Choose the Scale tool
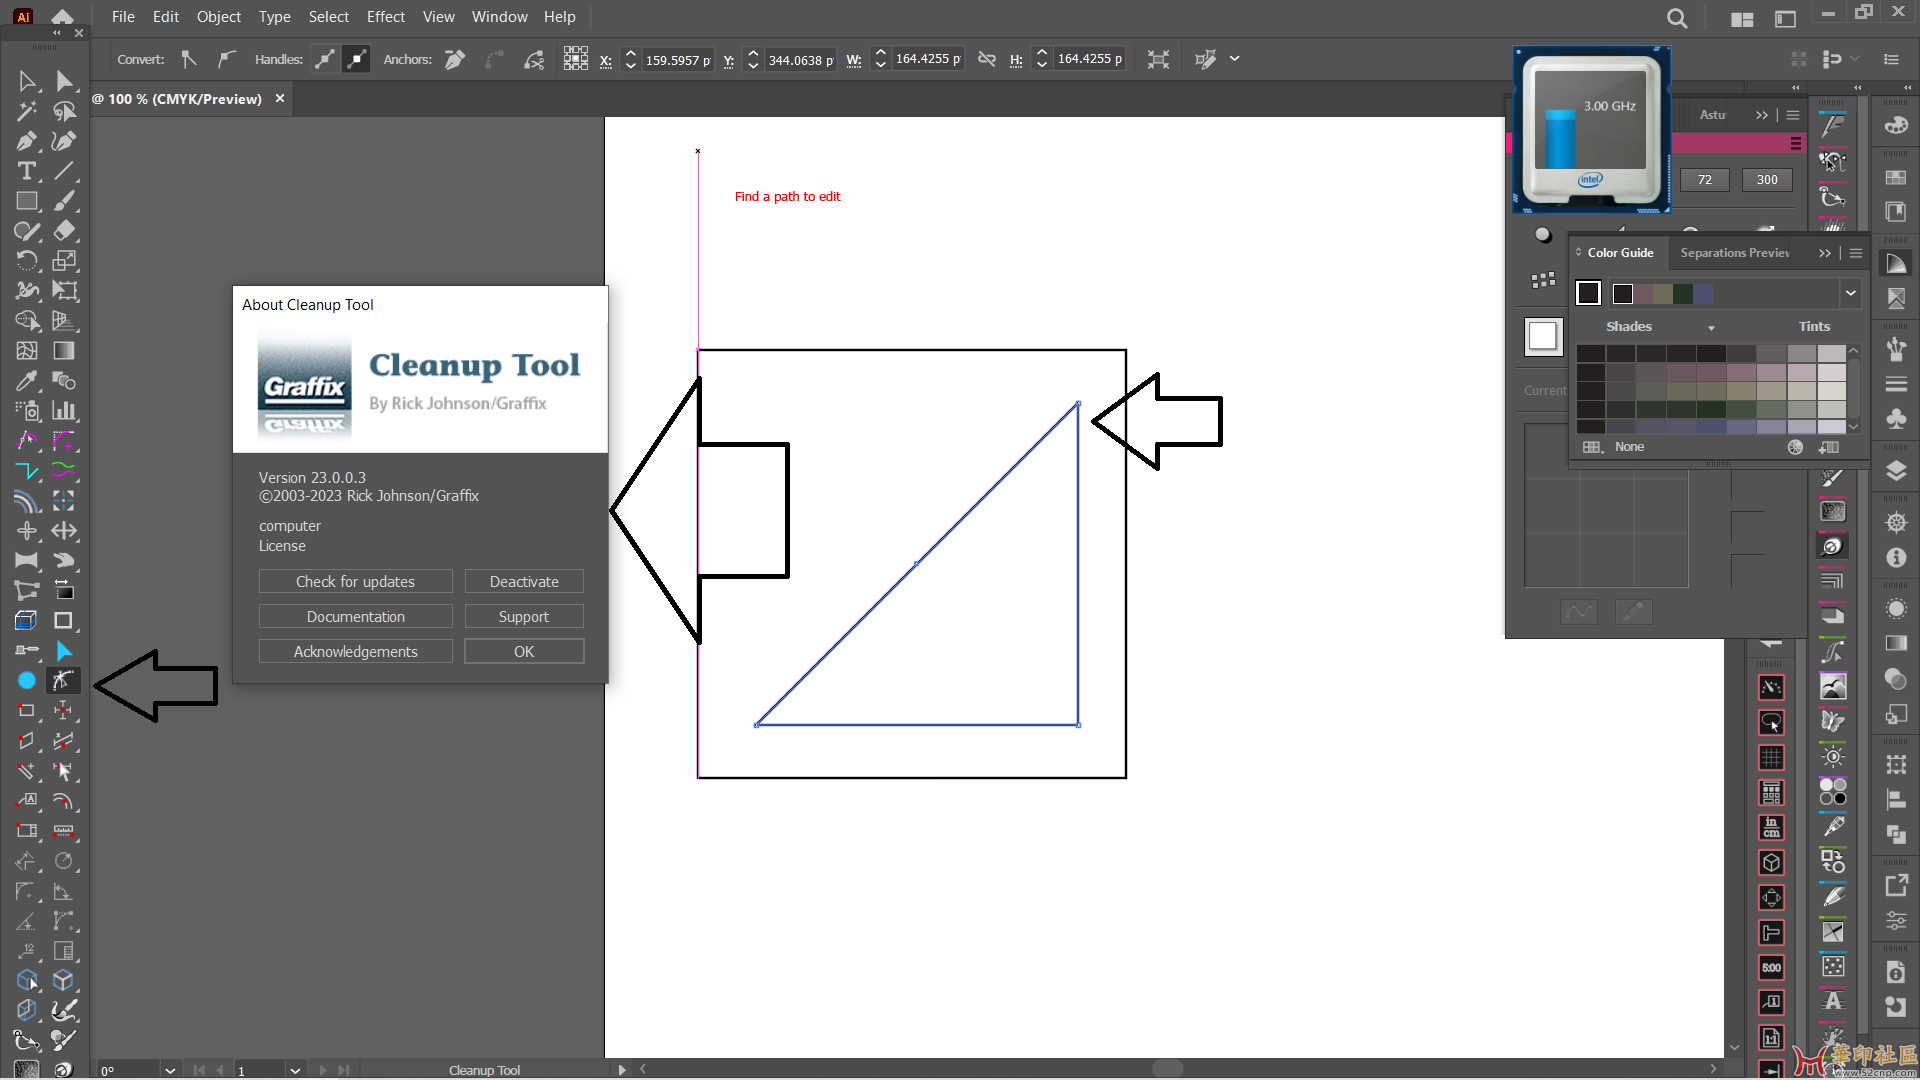The image size is (1920, 1080). click(64, 261)
